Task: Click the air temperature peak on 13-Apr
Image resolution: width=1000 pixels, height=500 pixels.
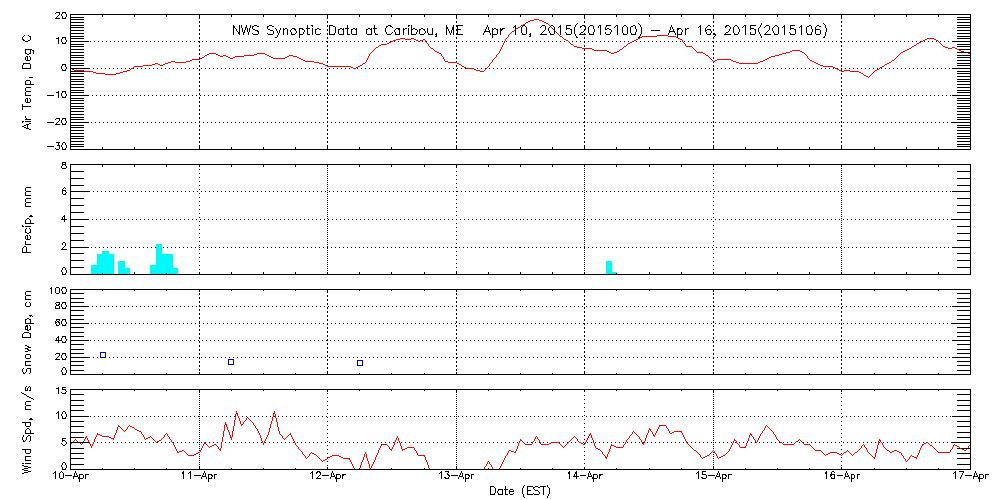Action: click(537, 20)
